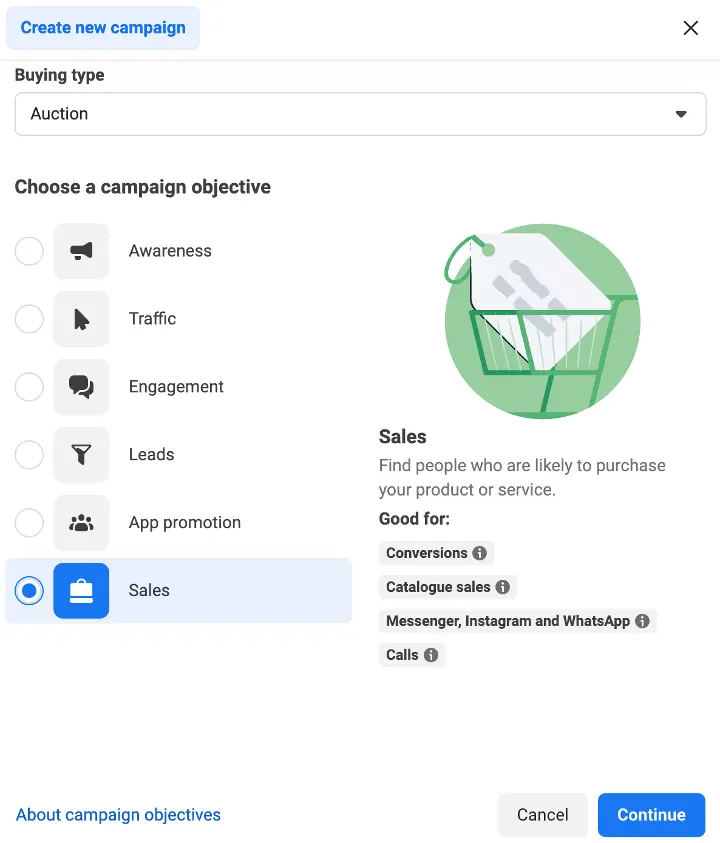Click the info icon beside Catalogue sales
Image resolution: width=720 pixels, height=843 pixels.
pyautogui.click(x=503, y=587)
